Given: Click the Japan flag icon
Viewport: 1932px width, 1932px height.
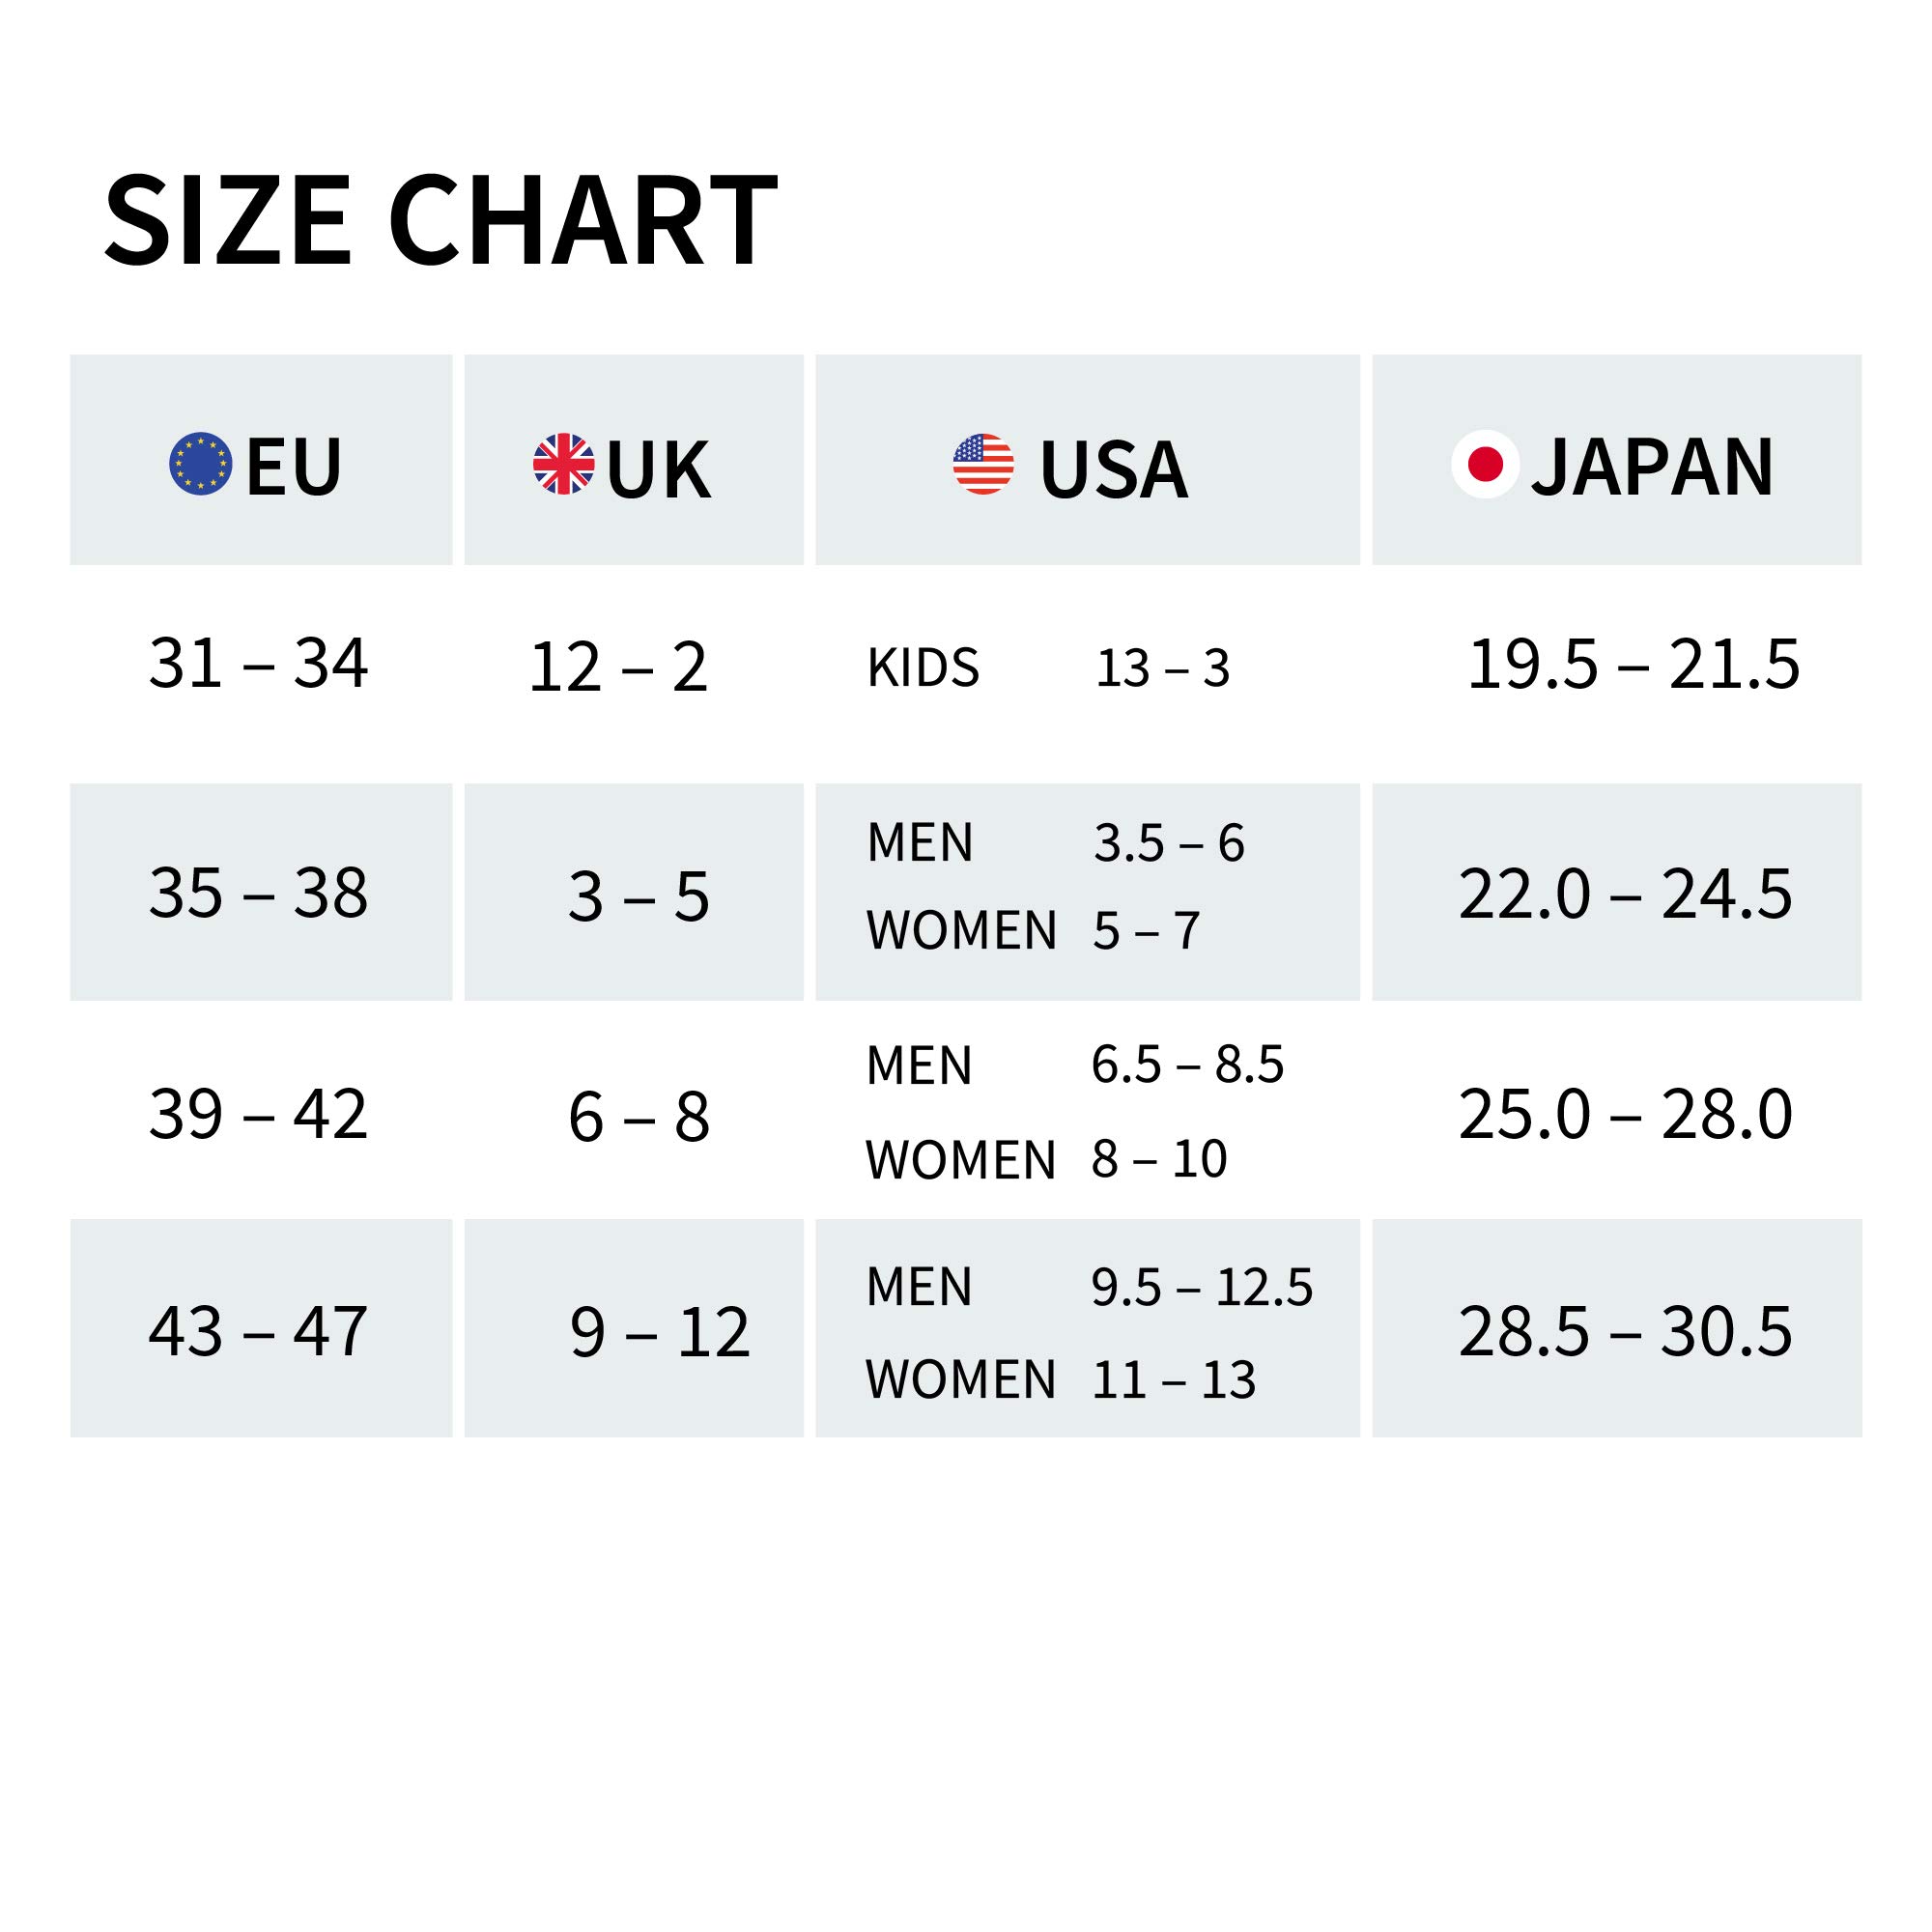Looking at the screenshot, I should (1485, 464).
